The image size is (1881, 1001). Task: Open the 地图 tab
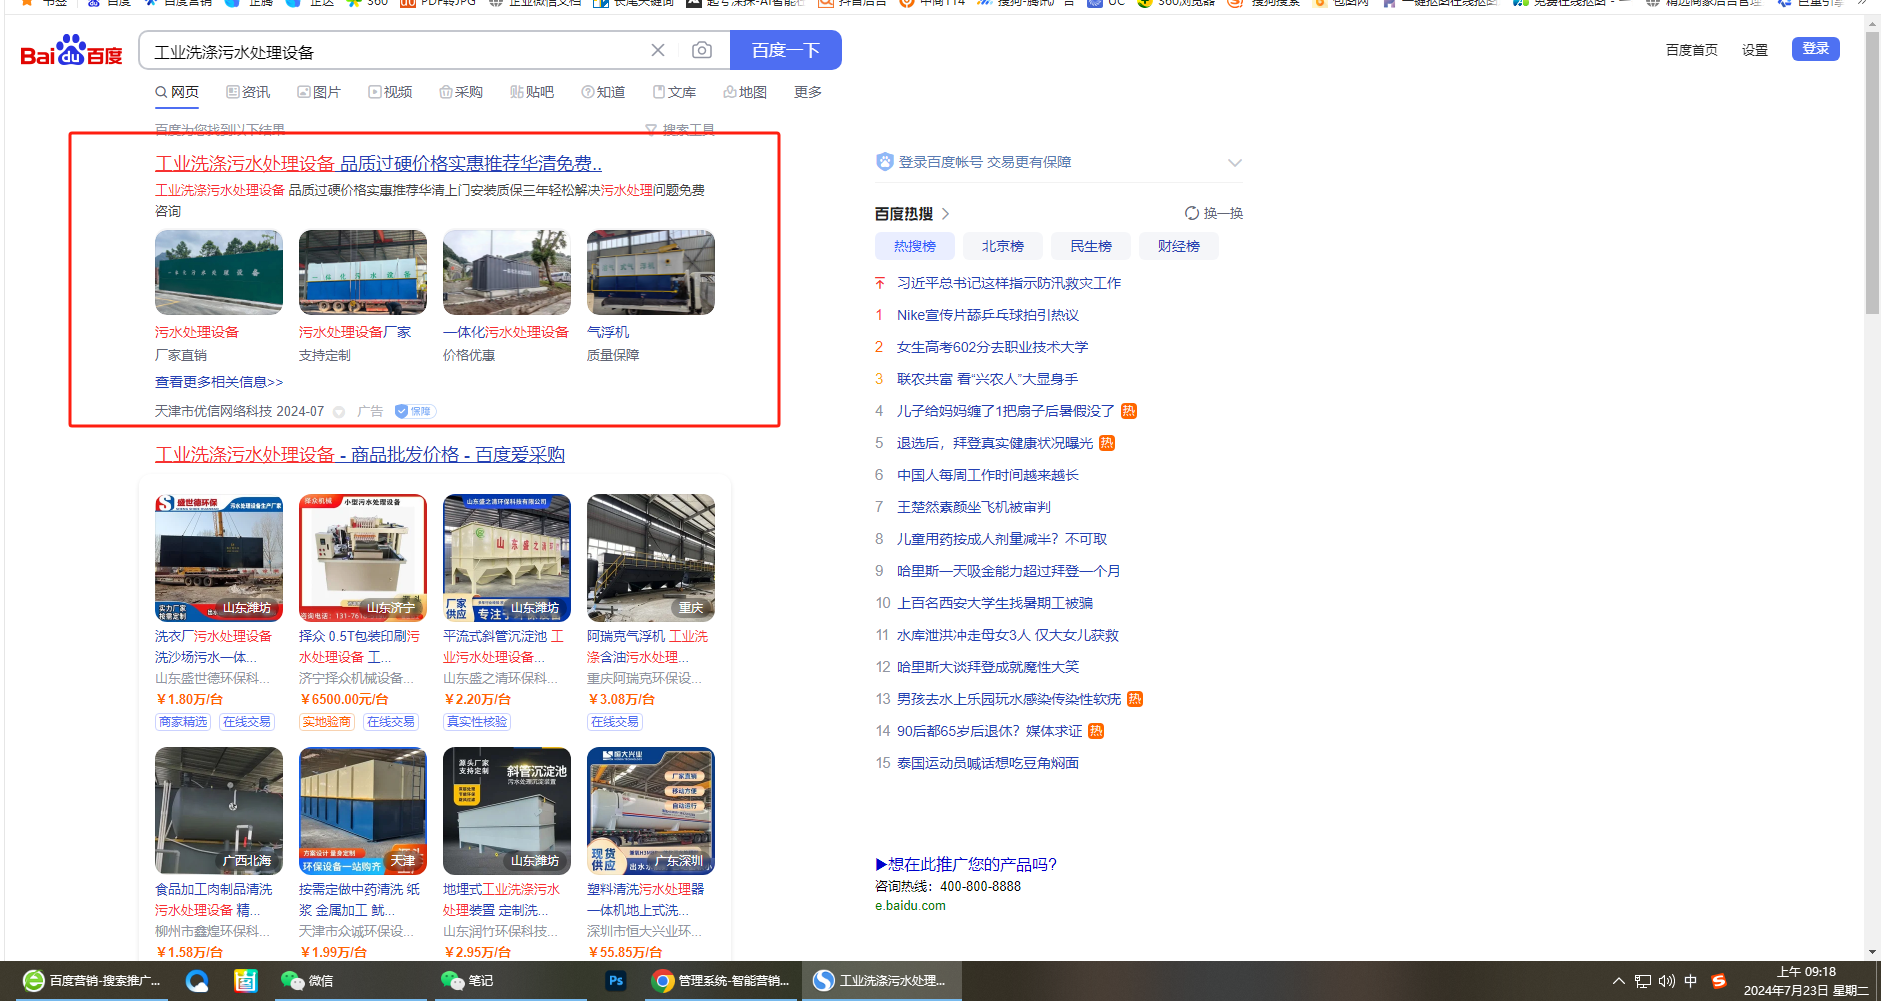coord(745,92)
